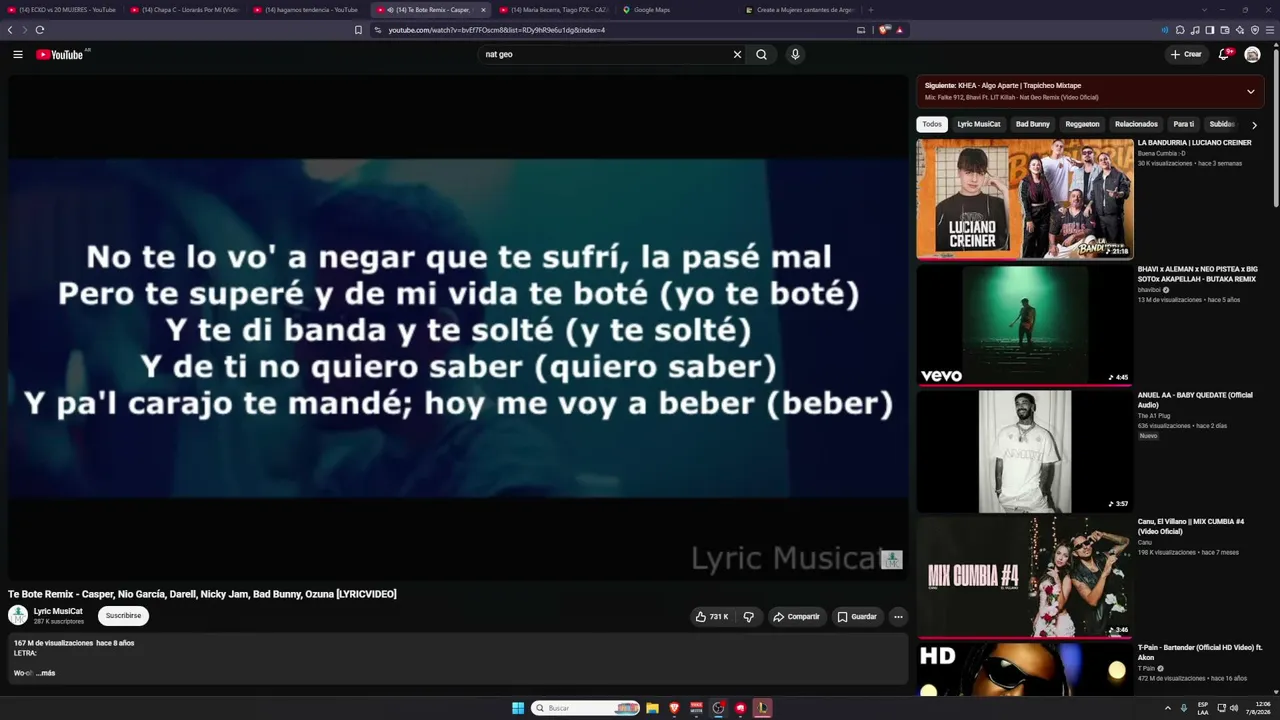Dislike the video with thumbs down
Image resolution: width=1280 pixels, height=720 pixels.
pyautogui.click(x=748, y=617)
